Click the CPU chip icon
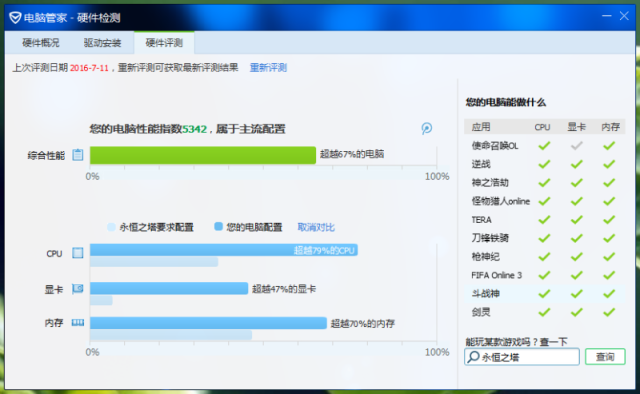 78,253
